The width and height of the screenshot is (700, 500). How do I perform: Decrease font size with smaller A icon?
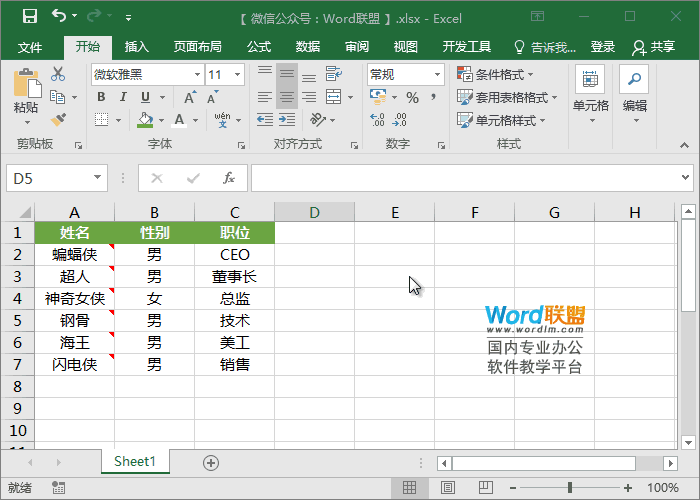[212, 97]
